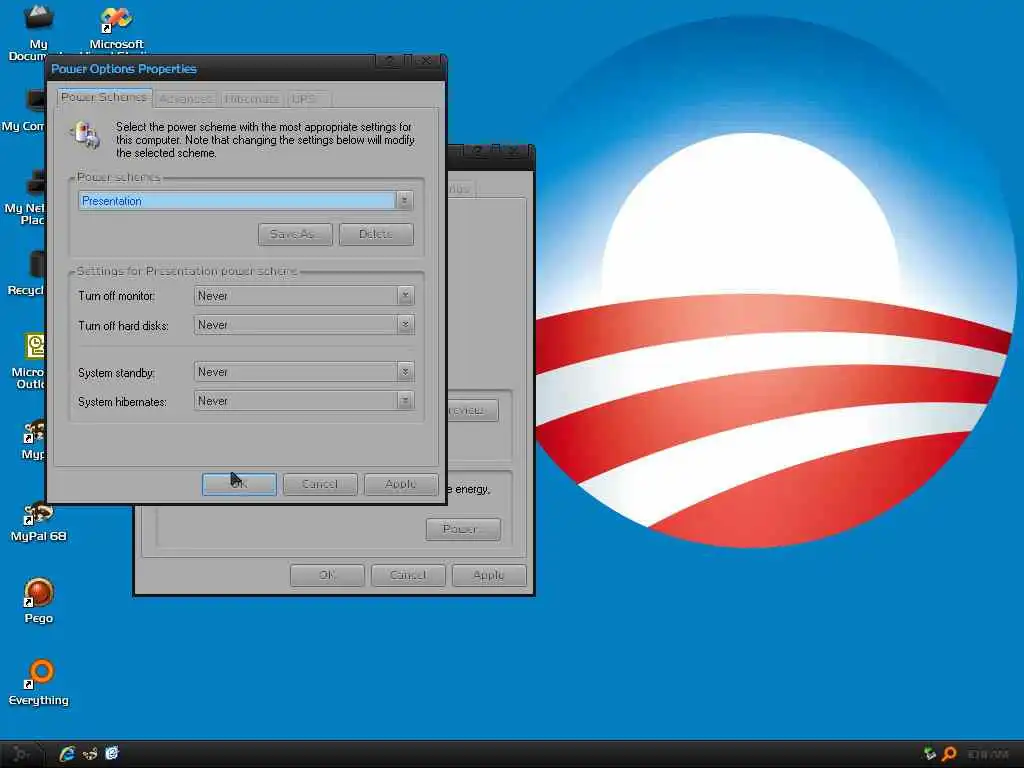Viewport: 1024px width, 768px height.
Task: Click Apply in the background window
Action: tap(489, 575)
